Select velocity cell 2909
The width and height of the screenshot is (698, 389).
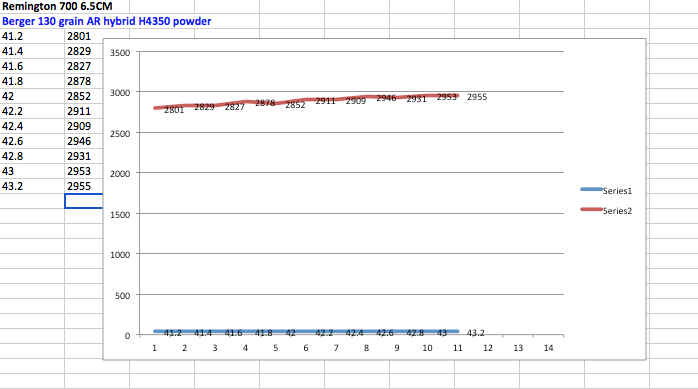(x=84, y=126)
